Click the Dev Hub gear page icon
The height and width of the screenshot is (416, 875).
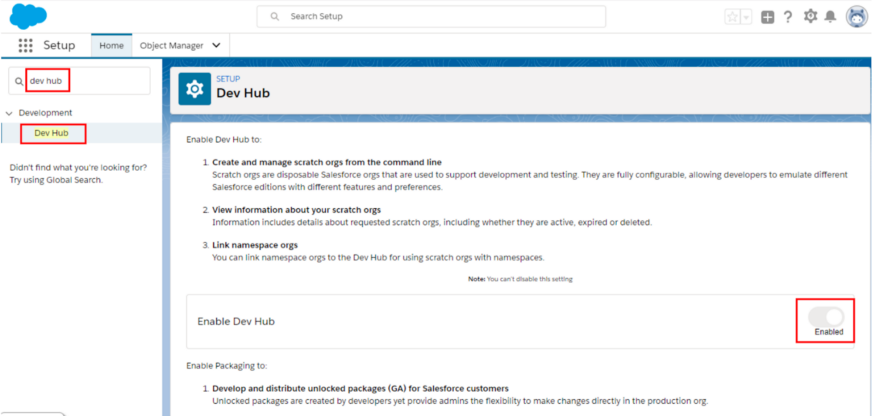pos(194,89)
